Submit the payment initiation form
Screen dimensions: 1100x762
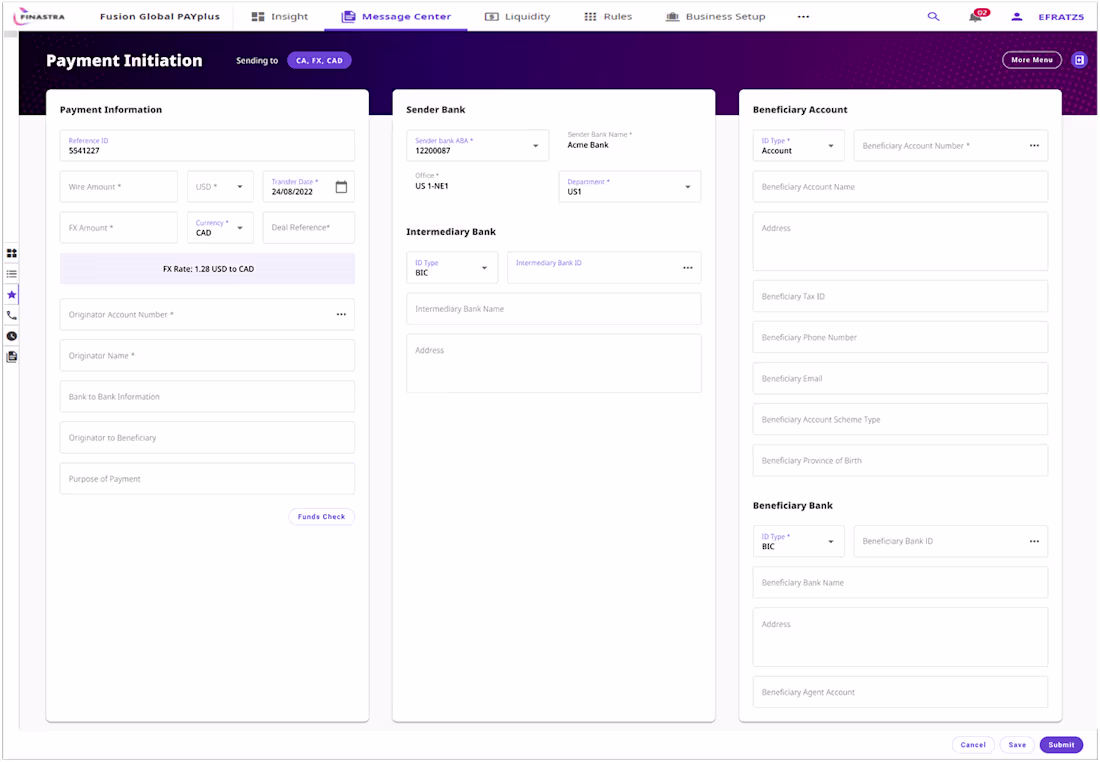click(1061, 744)
